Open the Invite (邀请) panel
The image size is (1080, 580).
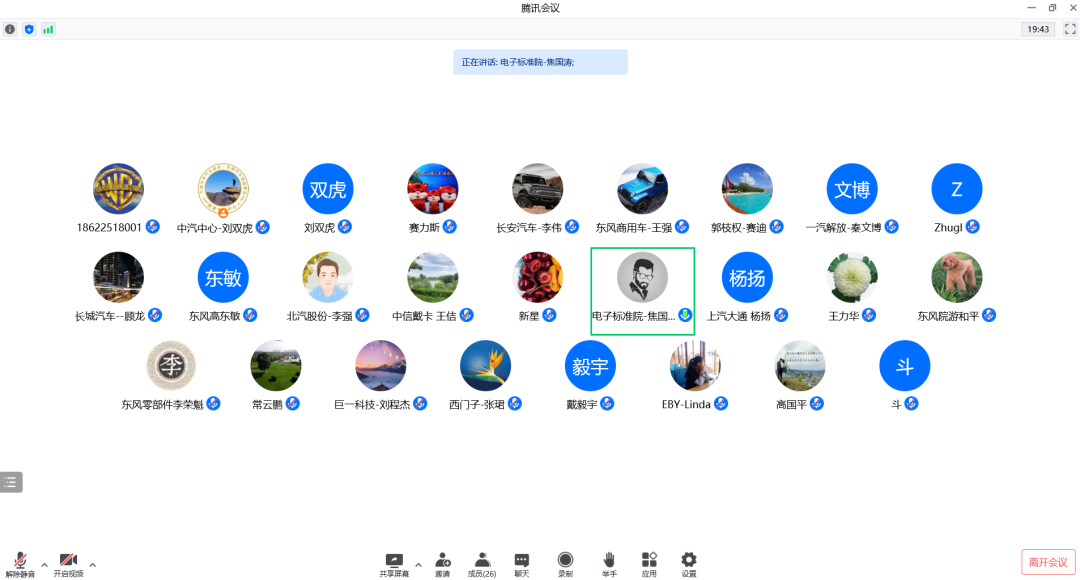(442, 563)
